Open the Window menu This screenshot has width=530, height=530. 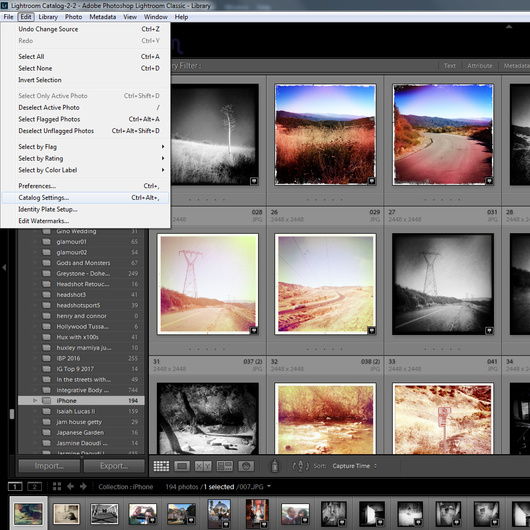155,17
